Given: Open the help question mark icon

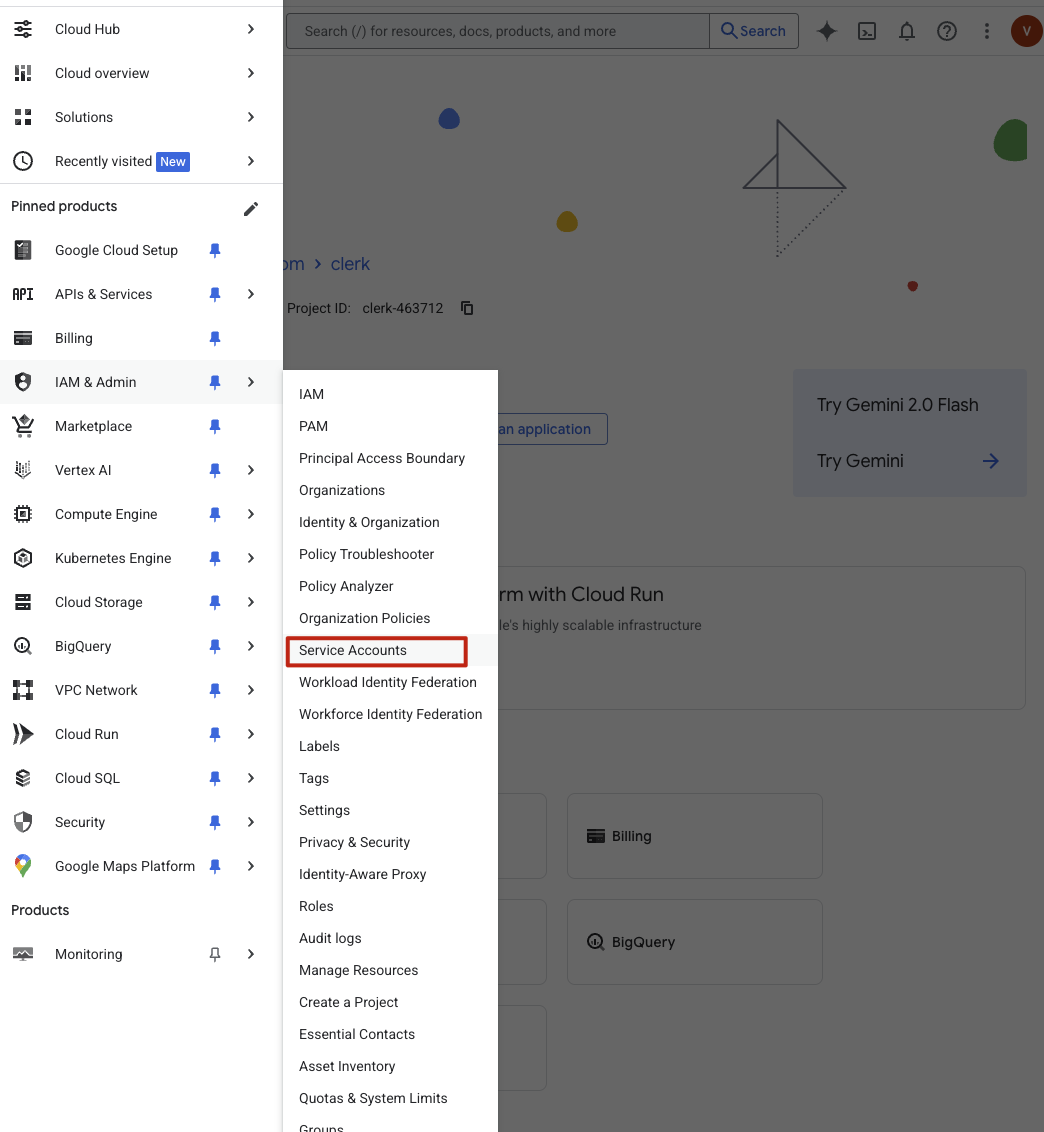Looking at the screenshot, I should [947, 31].
